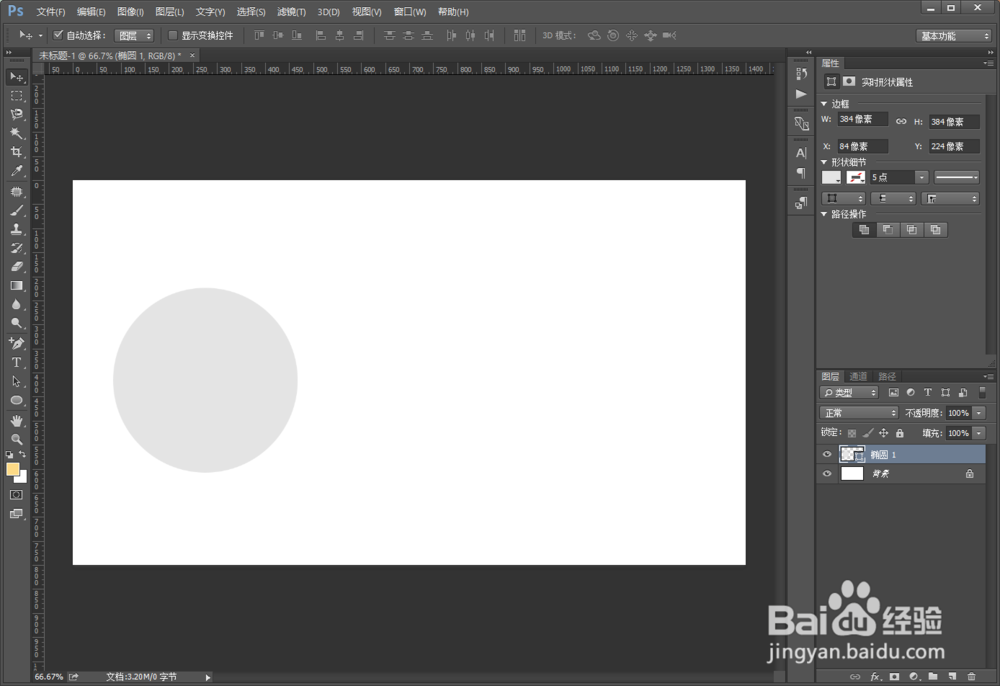Open the 窗口(W) menu
This screenshot has width=1000, height=686.
point(409,11)
